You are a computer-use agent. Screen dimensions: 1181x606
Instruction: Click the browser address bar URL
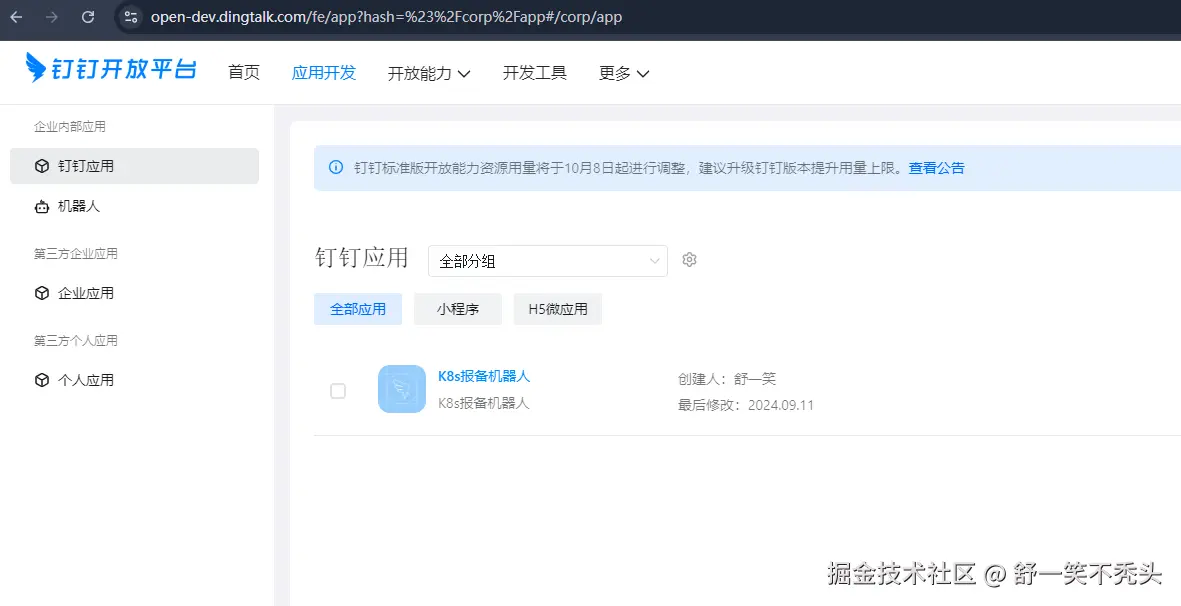(x=386, y=17)
